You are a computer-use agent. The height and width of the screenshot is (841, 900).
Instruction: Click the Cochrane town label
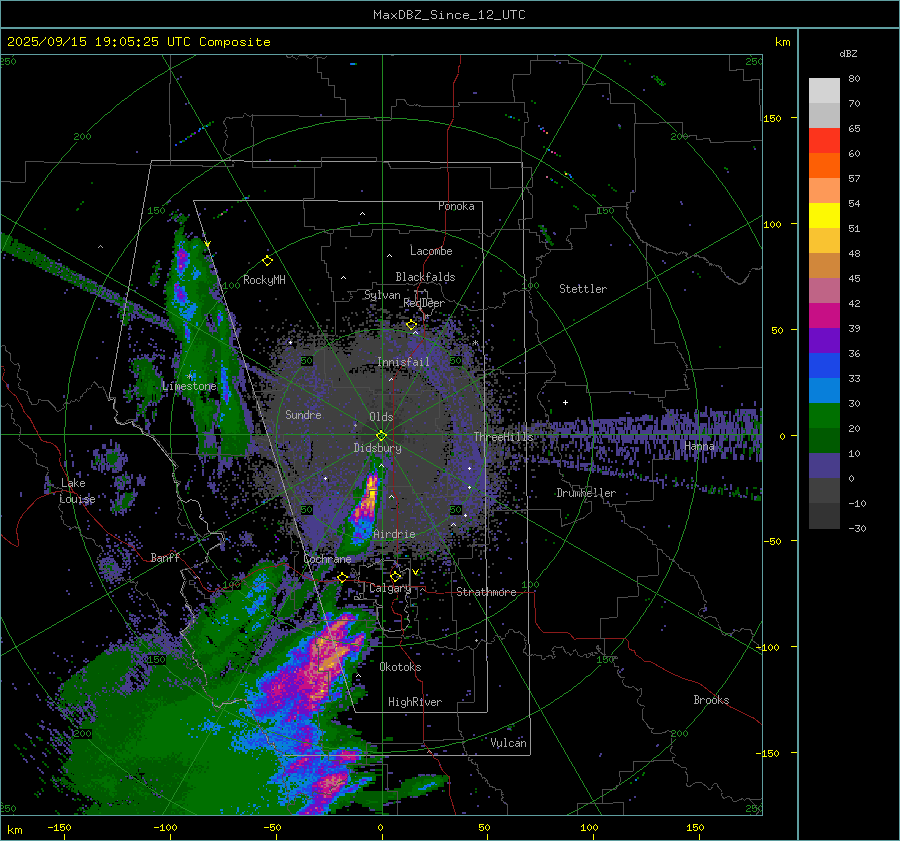click(x=327, y=559)
